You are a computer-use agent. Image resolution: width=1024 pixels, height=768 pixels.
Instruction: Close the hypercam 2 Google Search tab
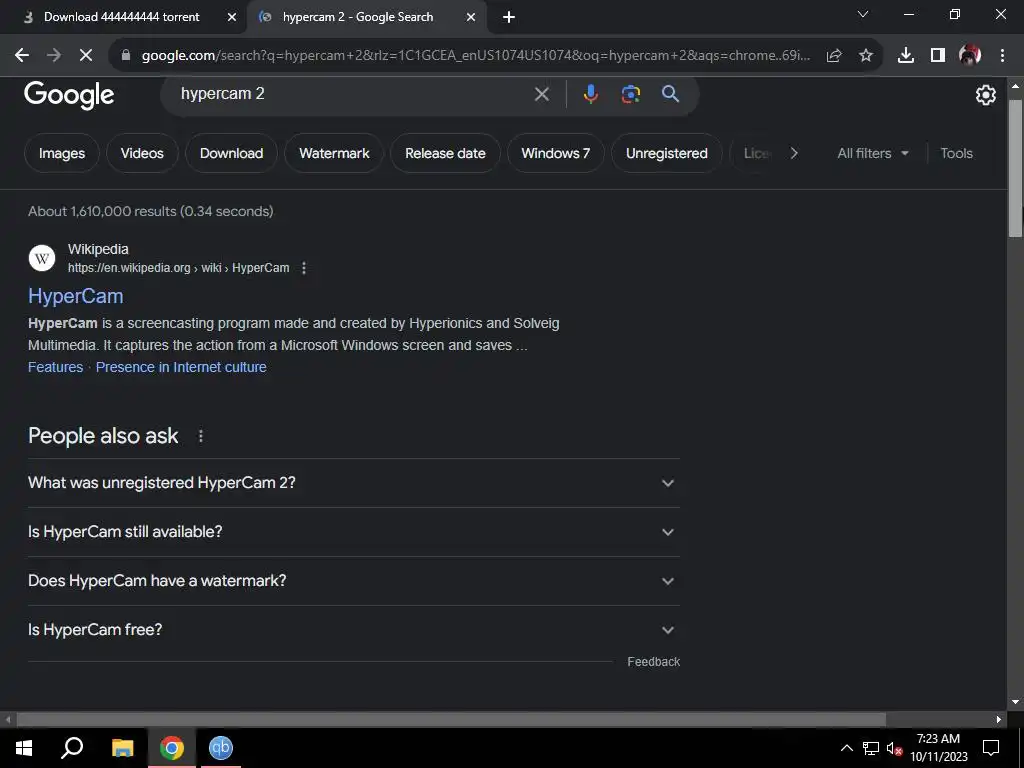pos(471,17)
